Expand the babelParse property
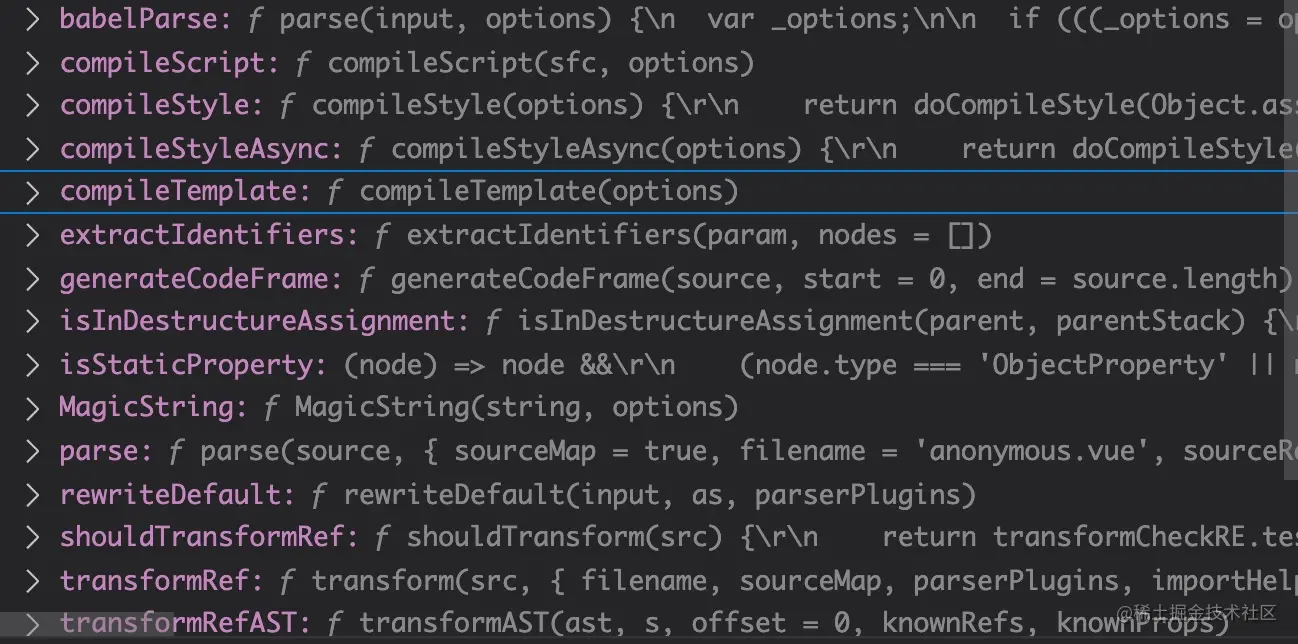1298x644 pixels. pyautogui.click(x=33, y=21)
